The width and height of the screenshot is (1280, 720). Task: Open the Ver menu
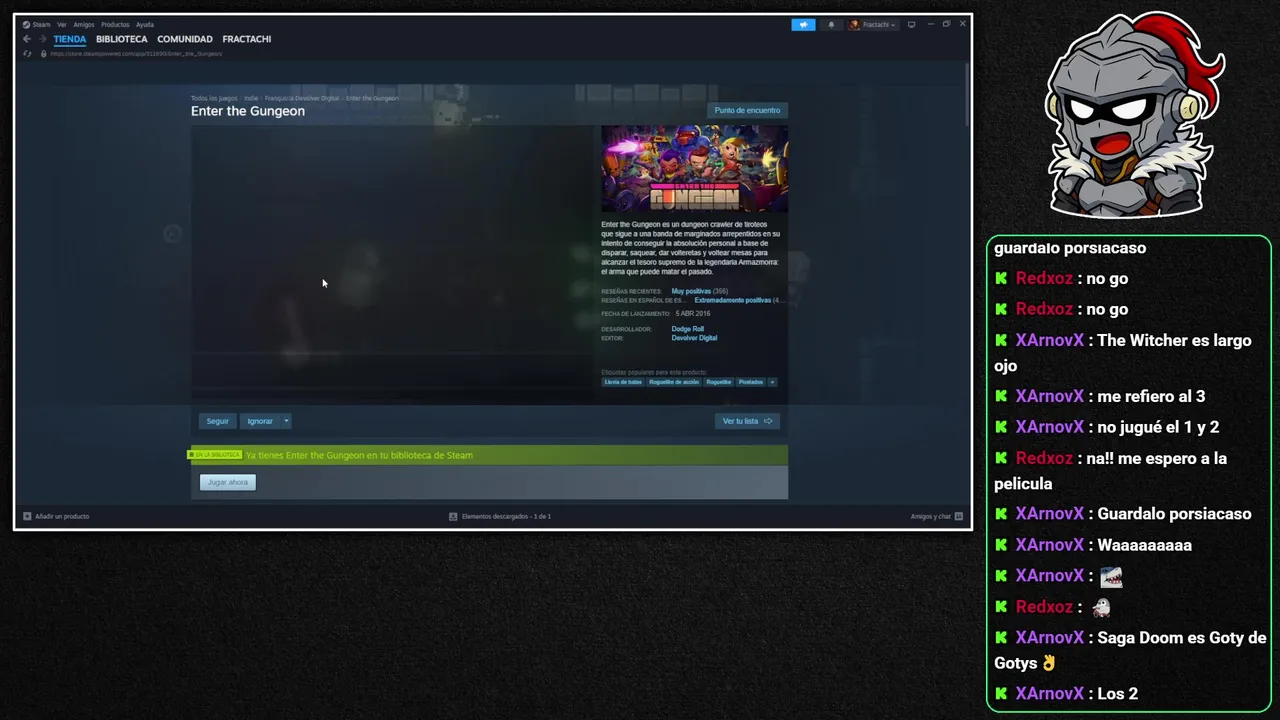pos(62,24)
